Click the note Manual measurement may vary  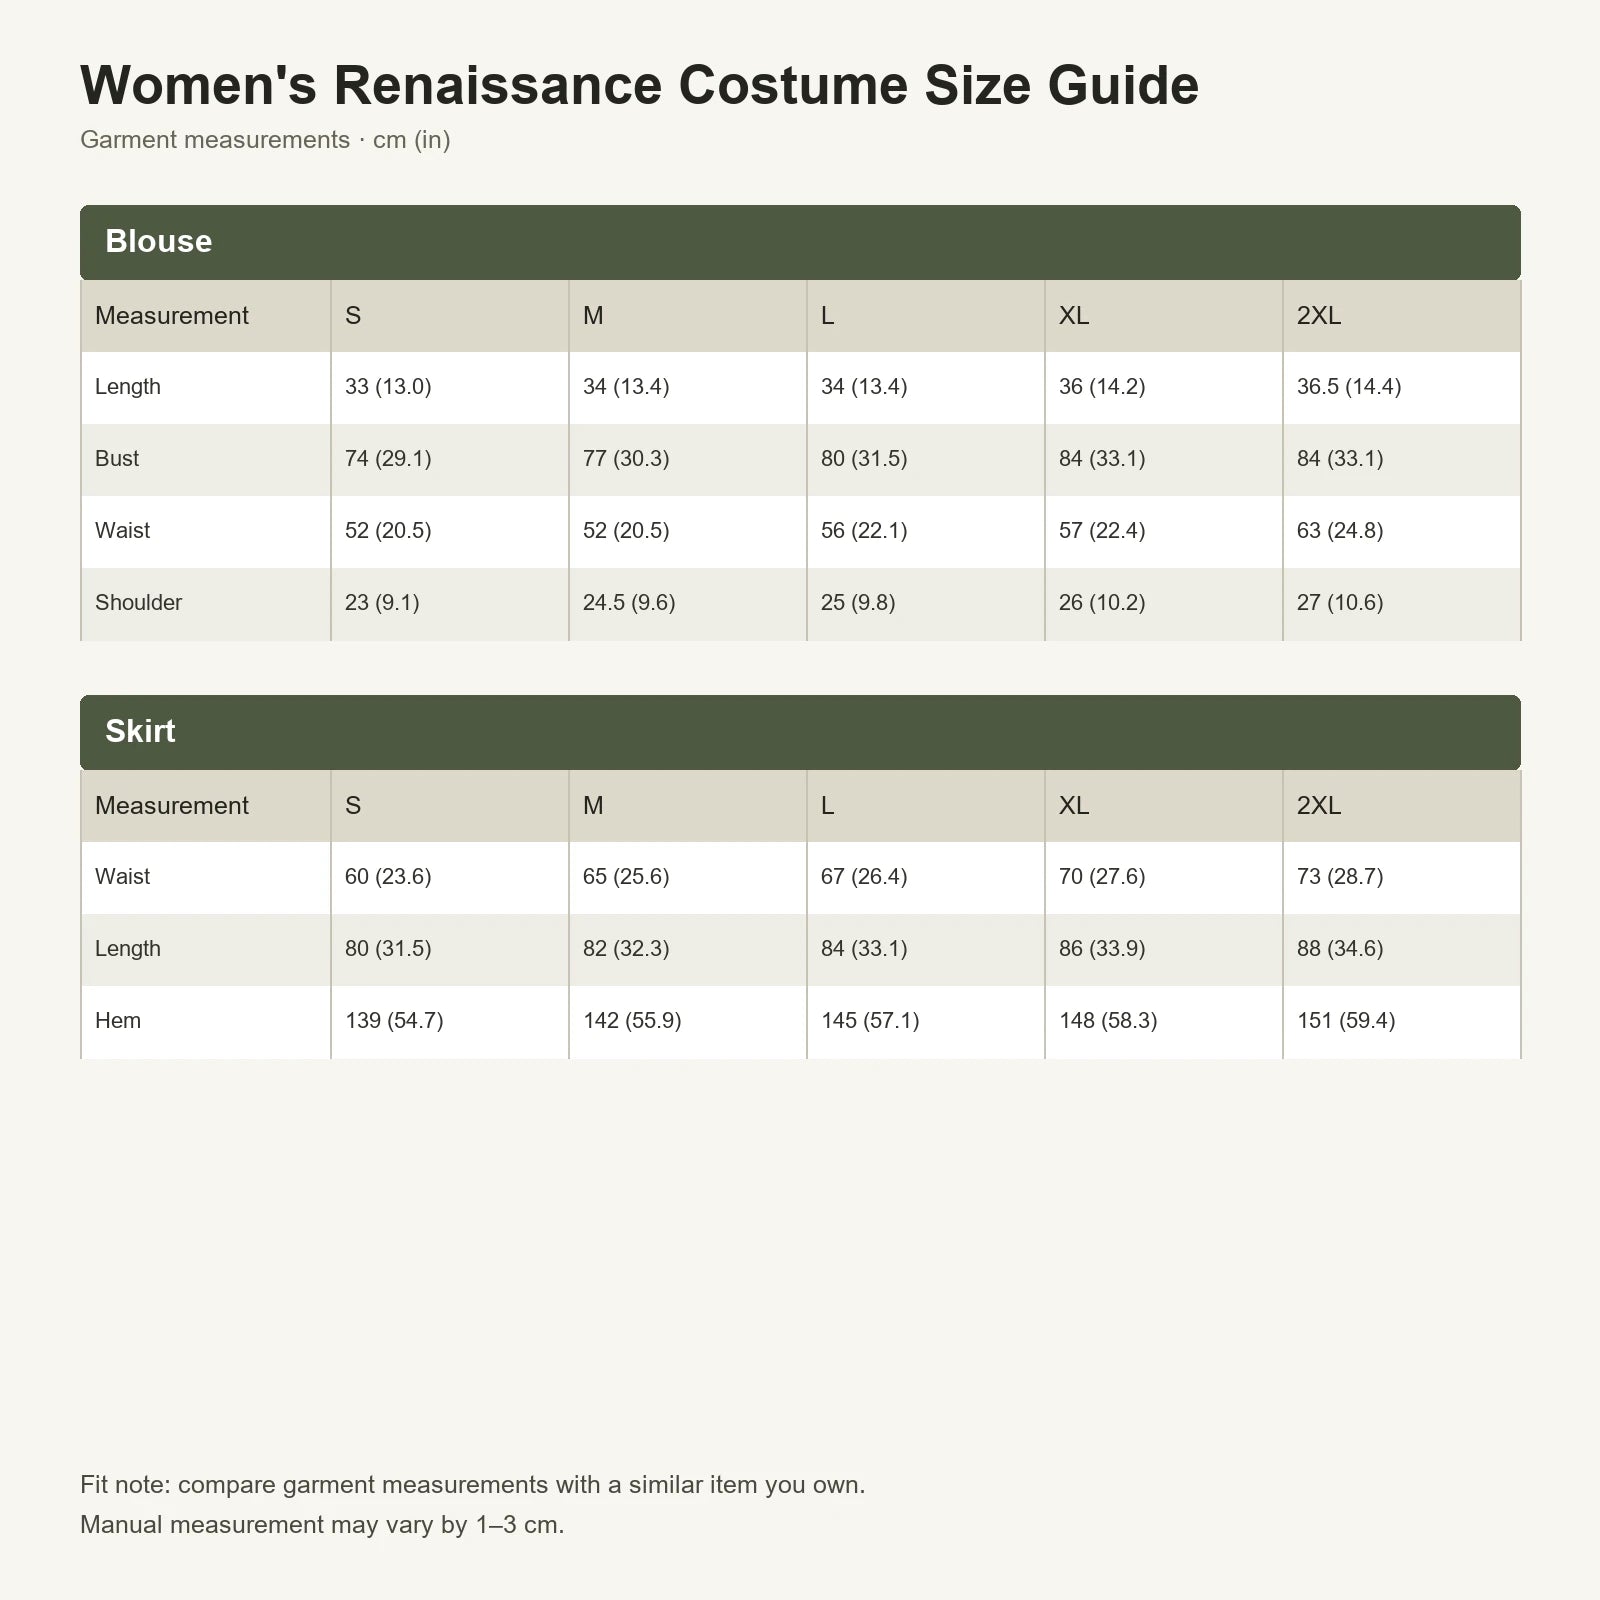(322, 1525)
